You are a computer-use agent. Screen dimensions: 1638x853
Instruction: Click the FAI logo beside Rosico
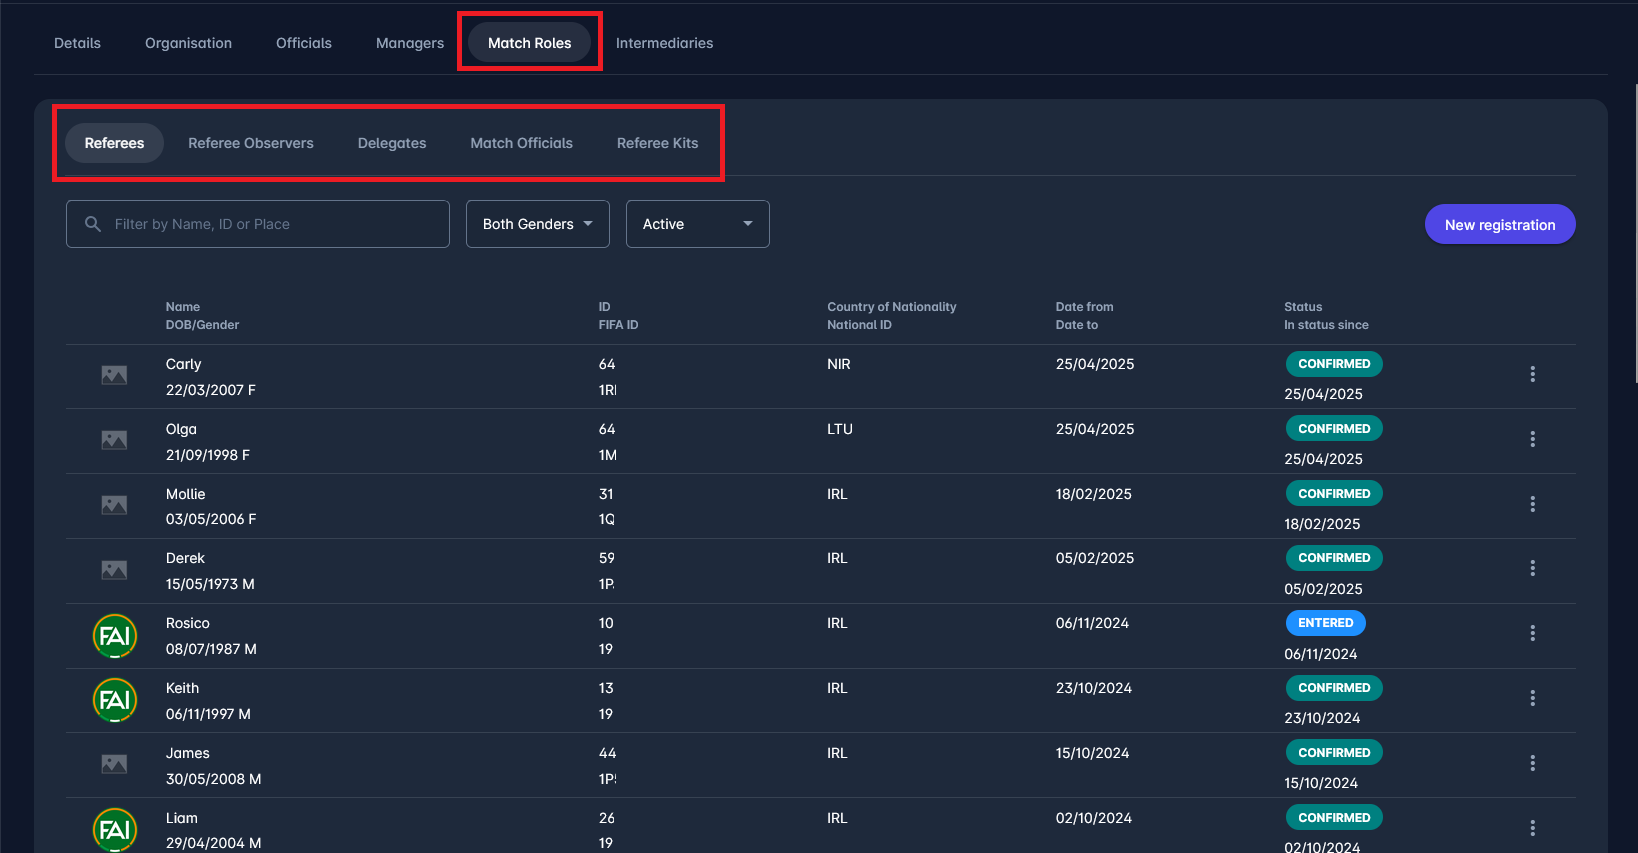[115, 636]
